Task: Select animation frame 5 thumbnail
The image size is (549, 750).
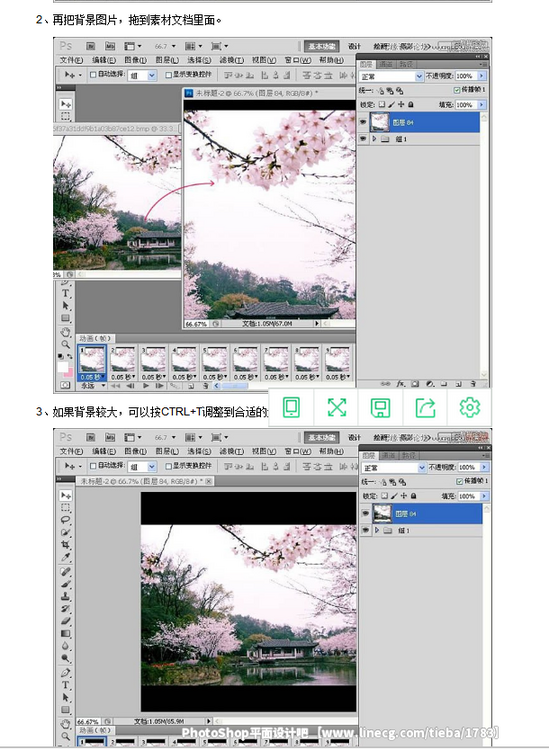Action: point(215,360)
